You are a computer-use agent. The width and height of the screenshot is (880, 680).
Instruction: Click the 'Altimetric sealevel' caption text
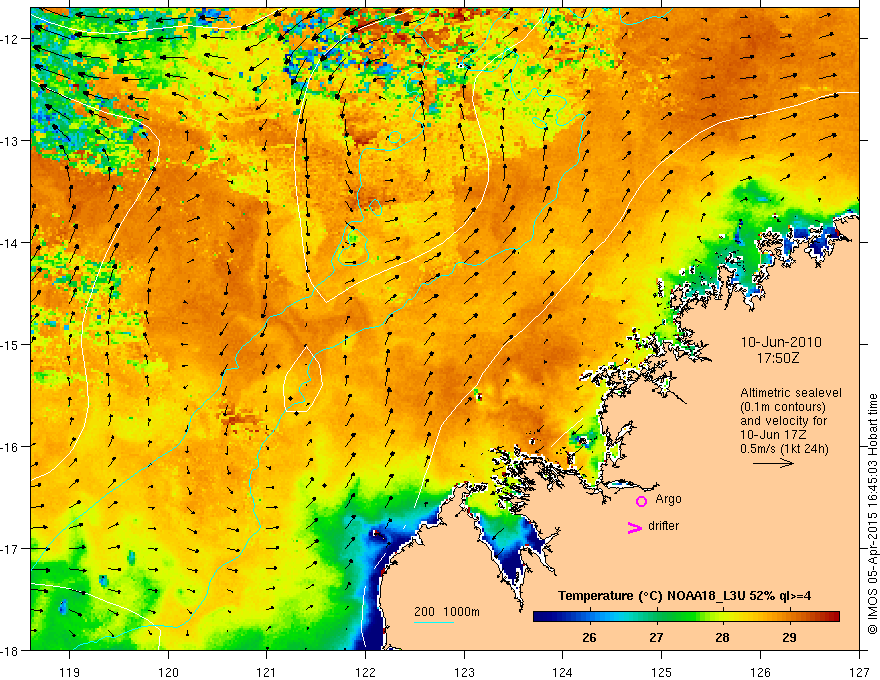coord(791,393)
